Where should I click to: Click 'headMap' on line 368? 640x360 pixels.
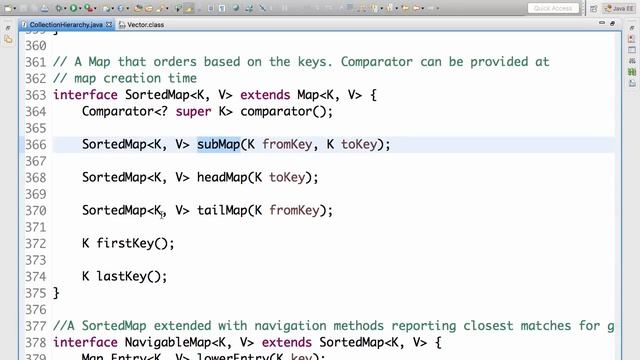point(222,178)
